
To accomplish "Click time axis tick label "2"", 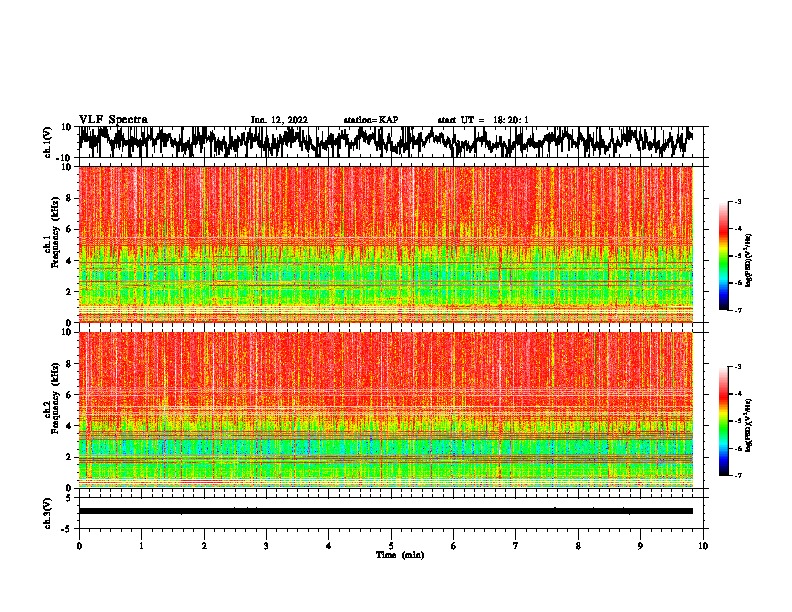I will click(204, 546).
